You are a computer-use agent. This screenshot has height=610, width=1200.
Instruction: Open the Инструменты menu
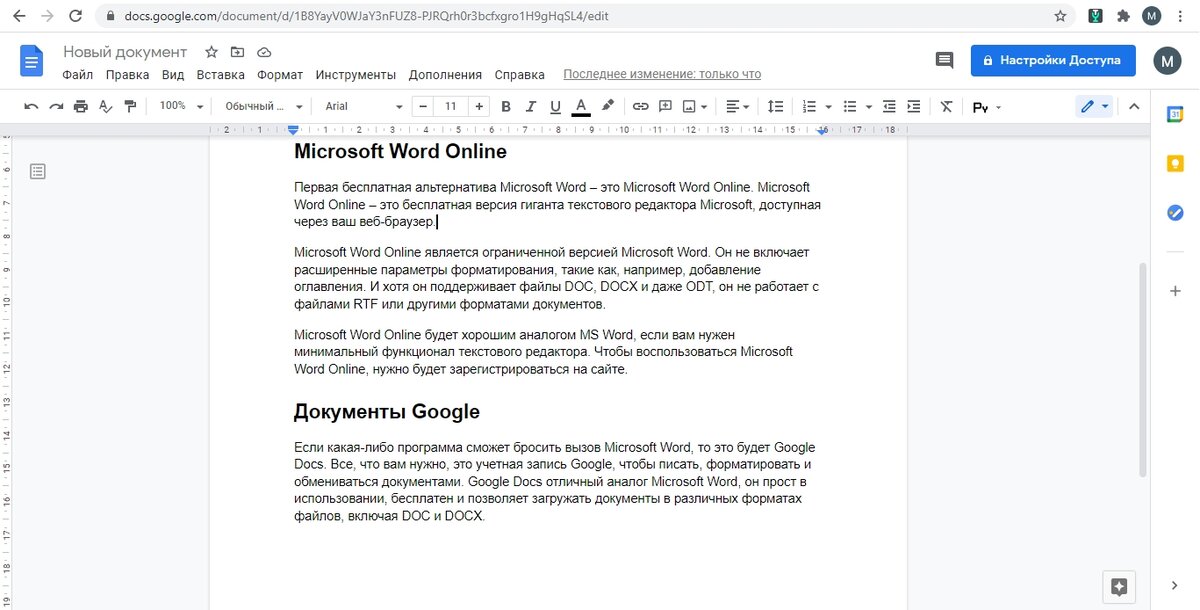point(356,74)
